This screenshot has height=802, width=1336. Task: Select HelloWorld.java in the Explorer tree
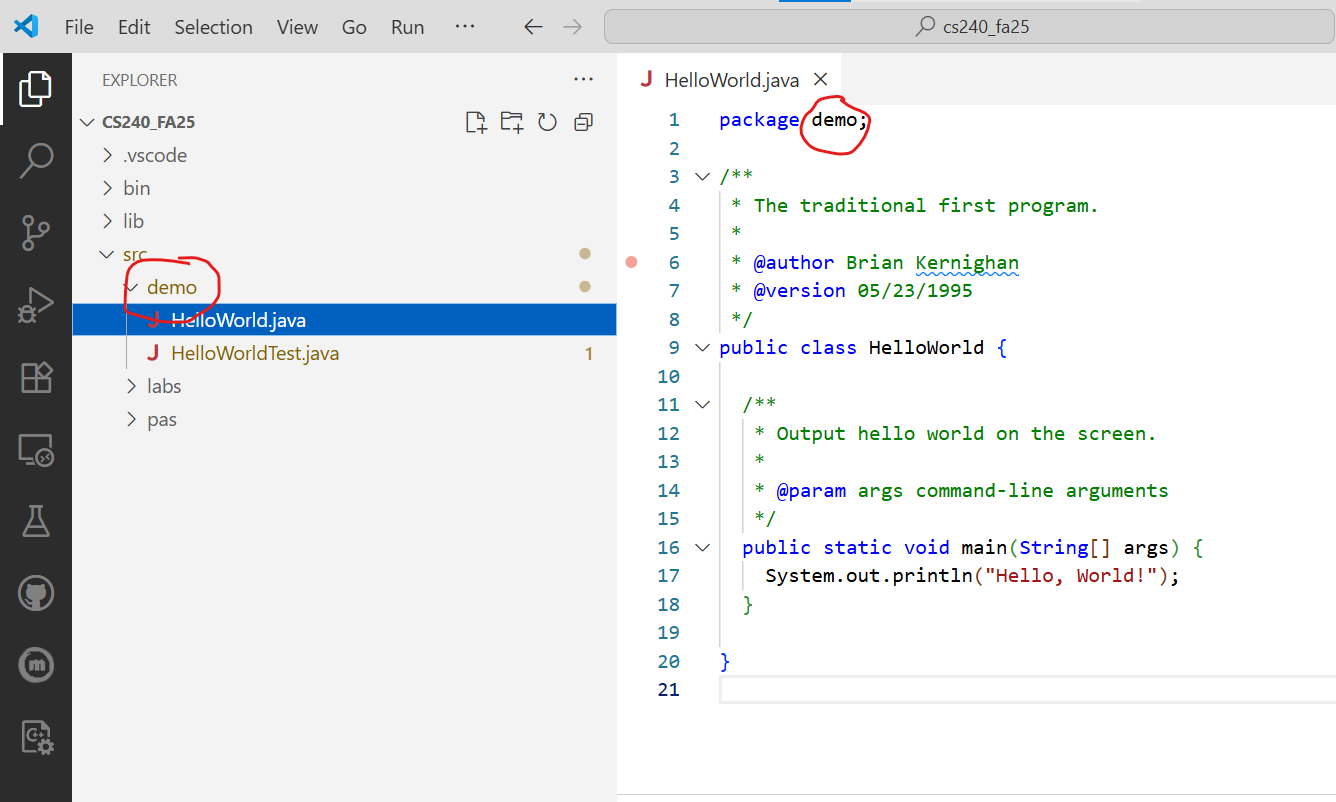coord(344,320)
